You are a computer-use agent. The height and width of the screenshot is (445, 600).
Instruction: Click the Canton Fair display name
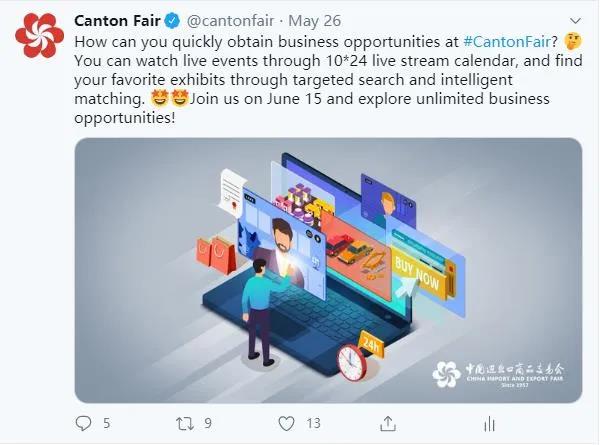[117, 21]
